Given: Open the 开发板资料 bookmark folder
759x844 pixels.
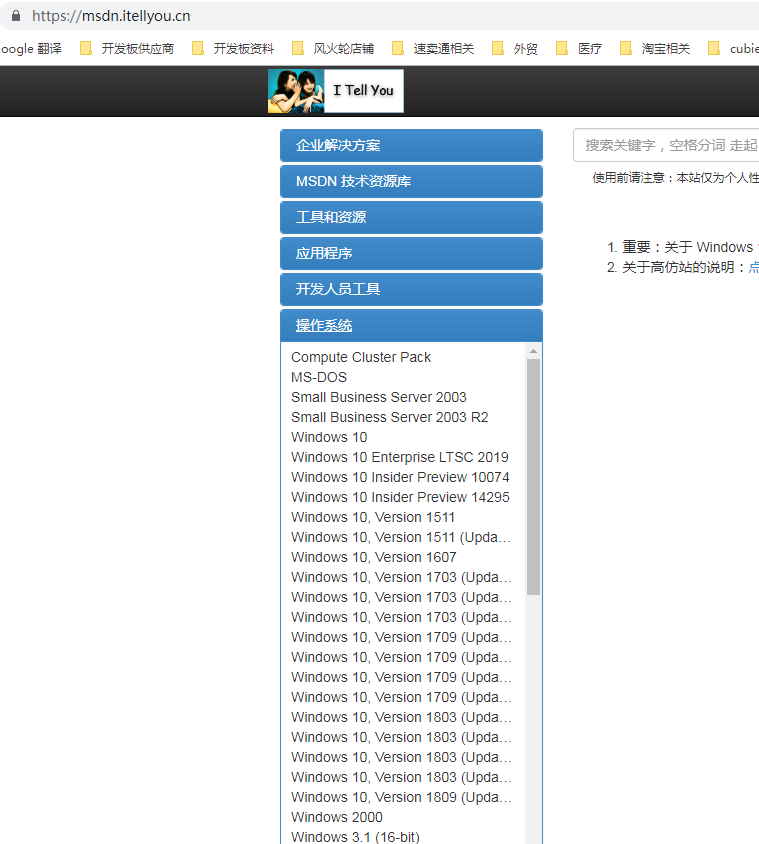Looking at the screenshot, I should [233, 48].
